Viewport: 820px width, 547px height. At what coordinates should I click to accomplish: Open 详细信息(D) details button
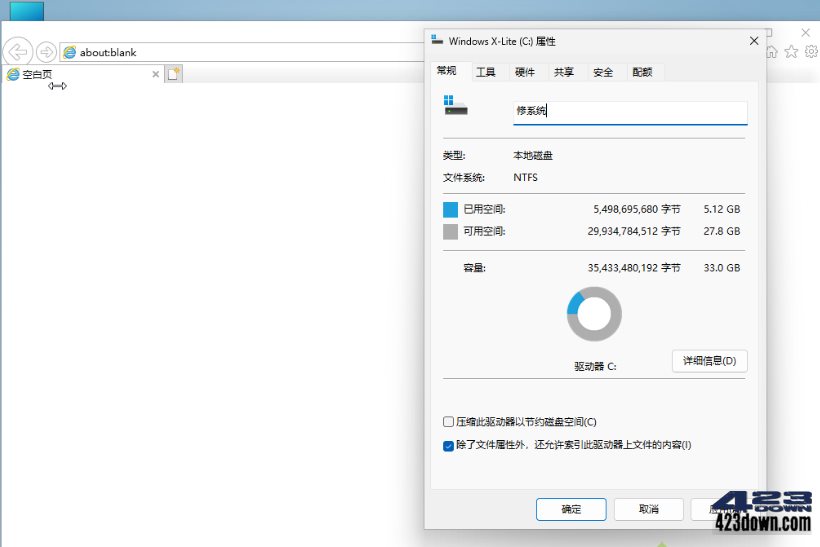click(710, 361)
